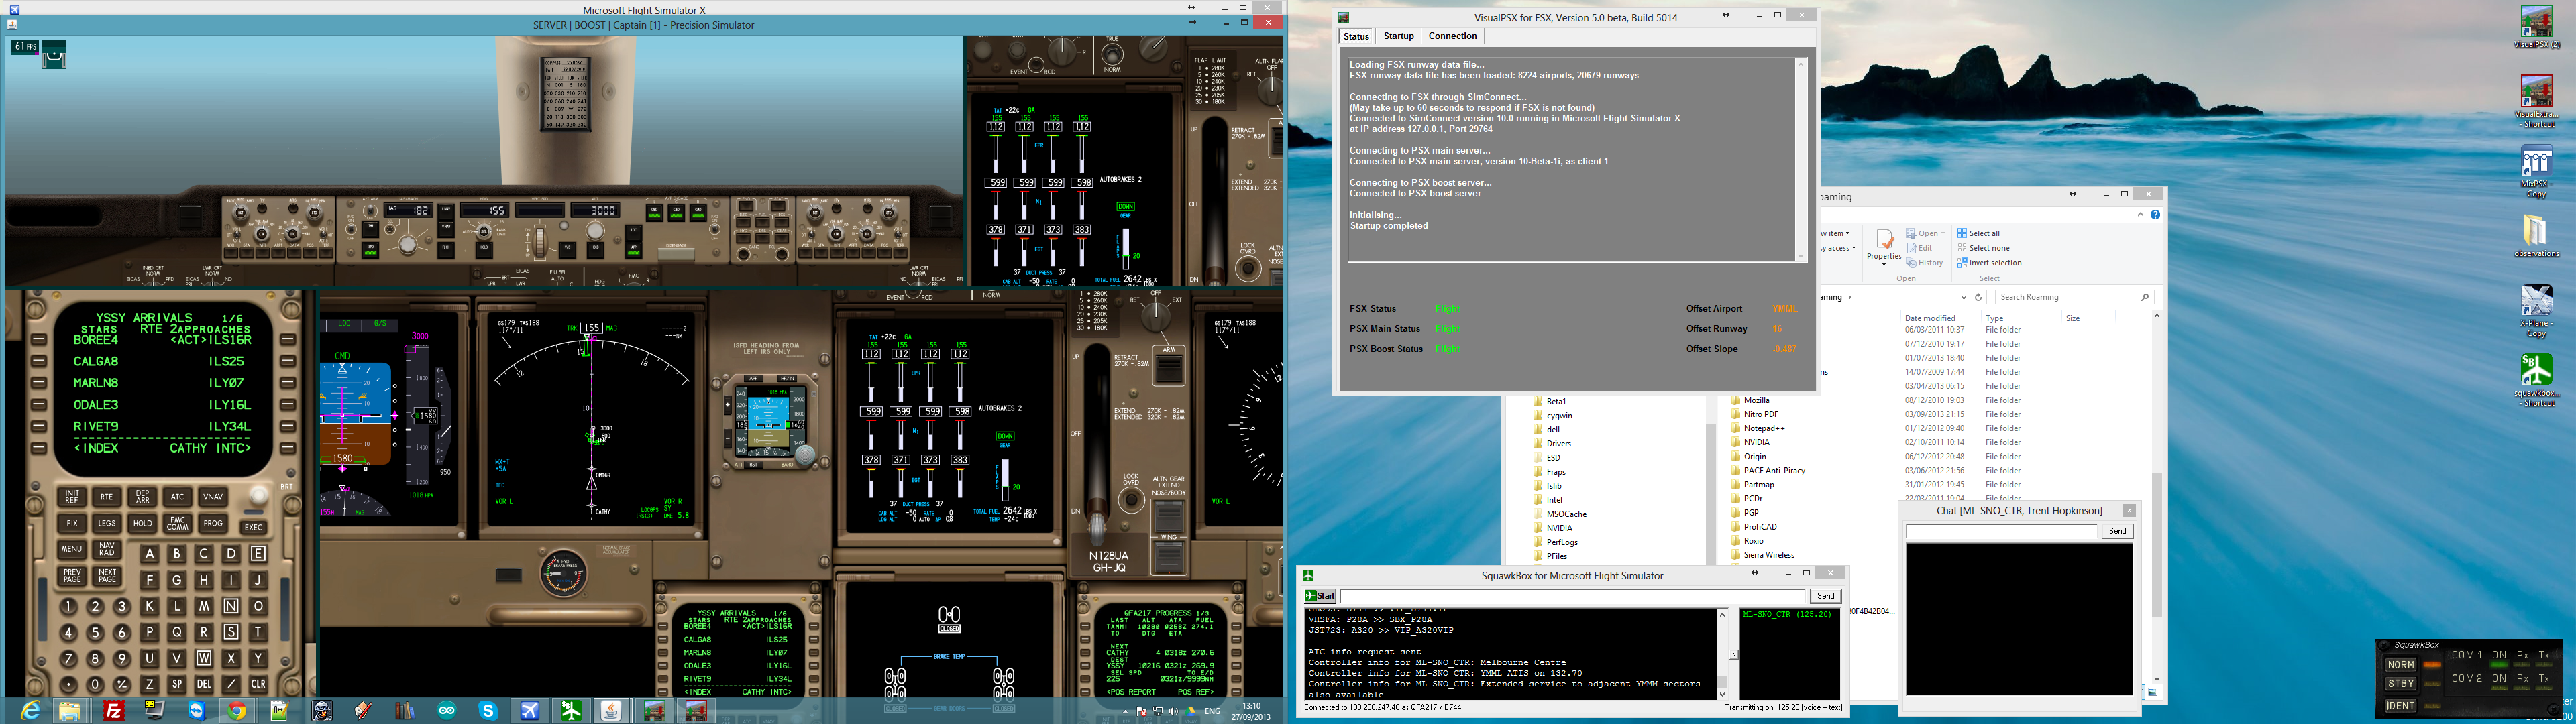Viewport: 2576px width, 724px height.
Task: Click refresh icon beside Explorer address bar
Action: tap(1978, 297)
